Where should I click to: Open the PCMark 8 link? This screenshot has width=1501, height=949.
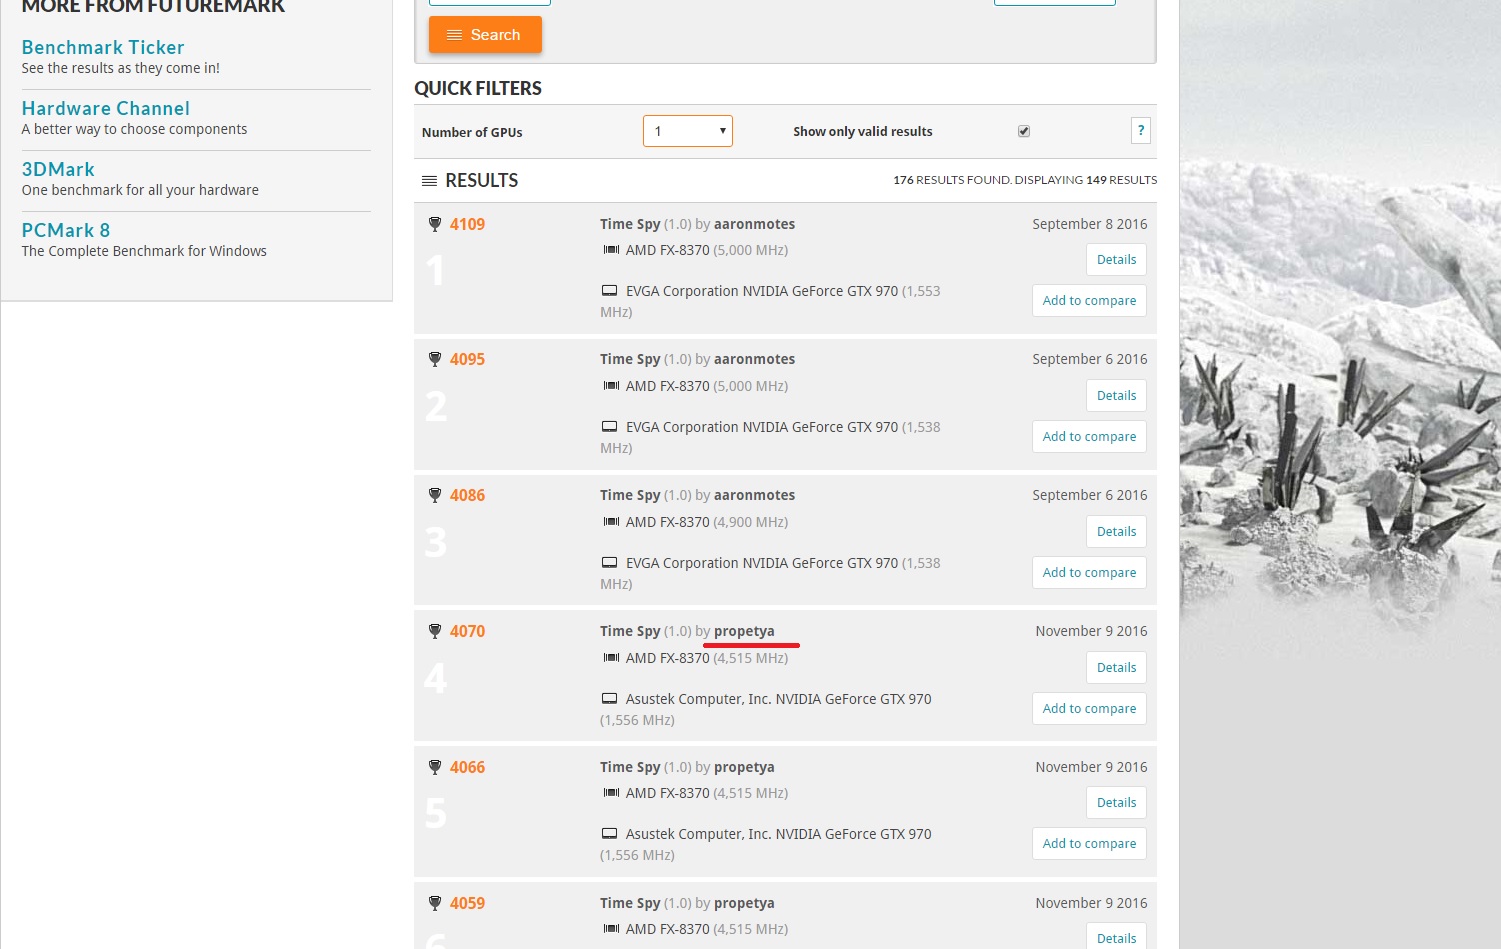(66, 230)
